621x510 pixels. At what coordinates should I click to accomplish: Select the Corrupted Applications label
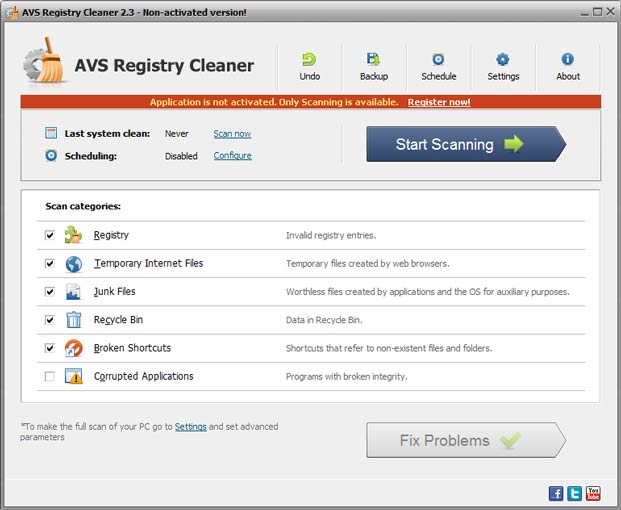tap(143, 376)
